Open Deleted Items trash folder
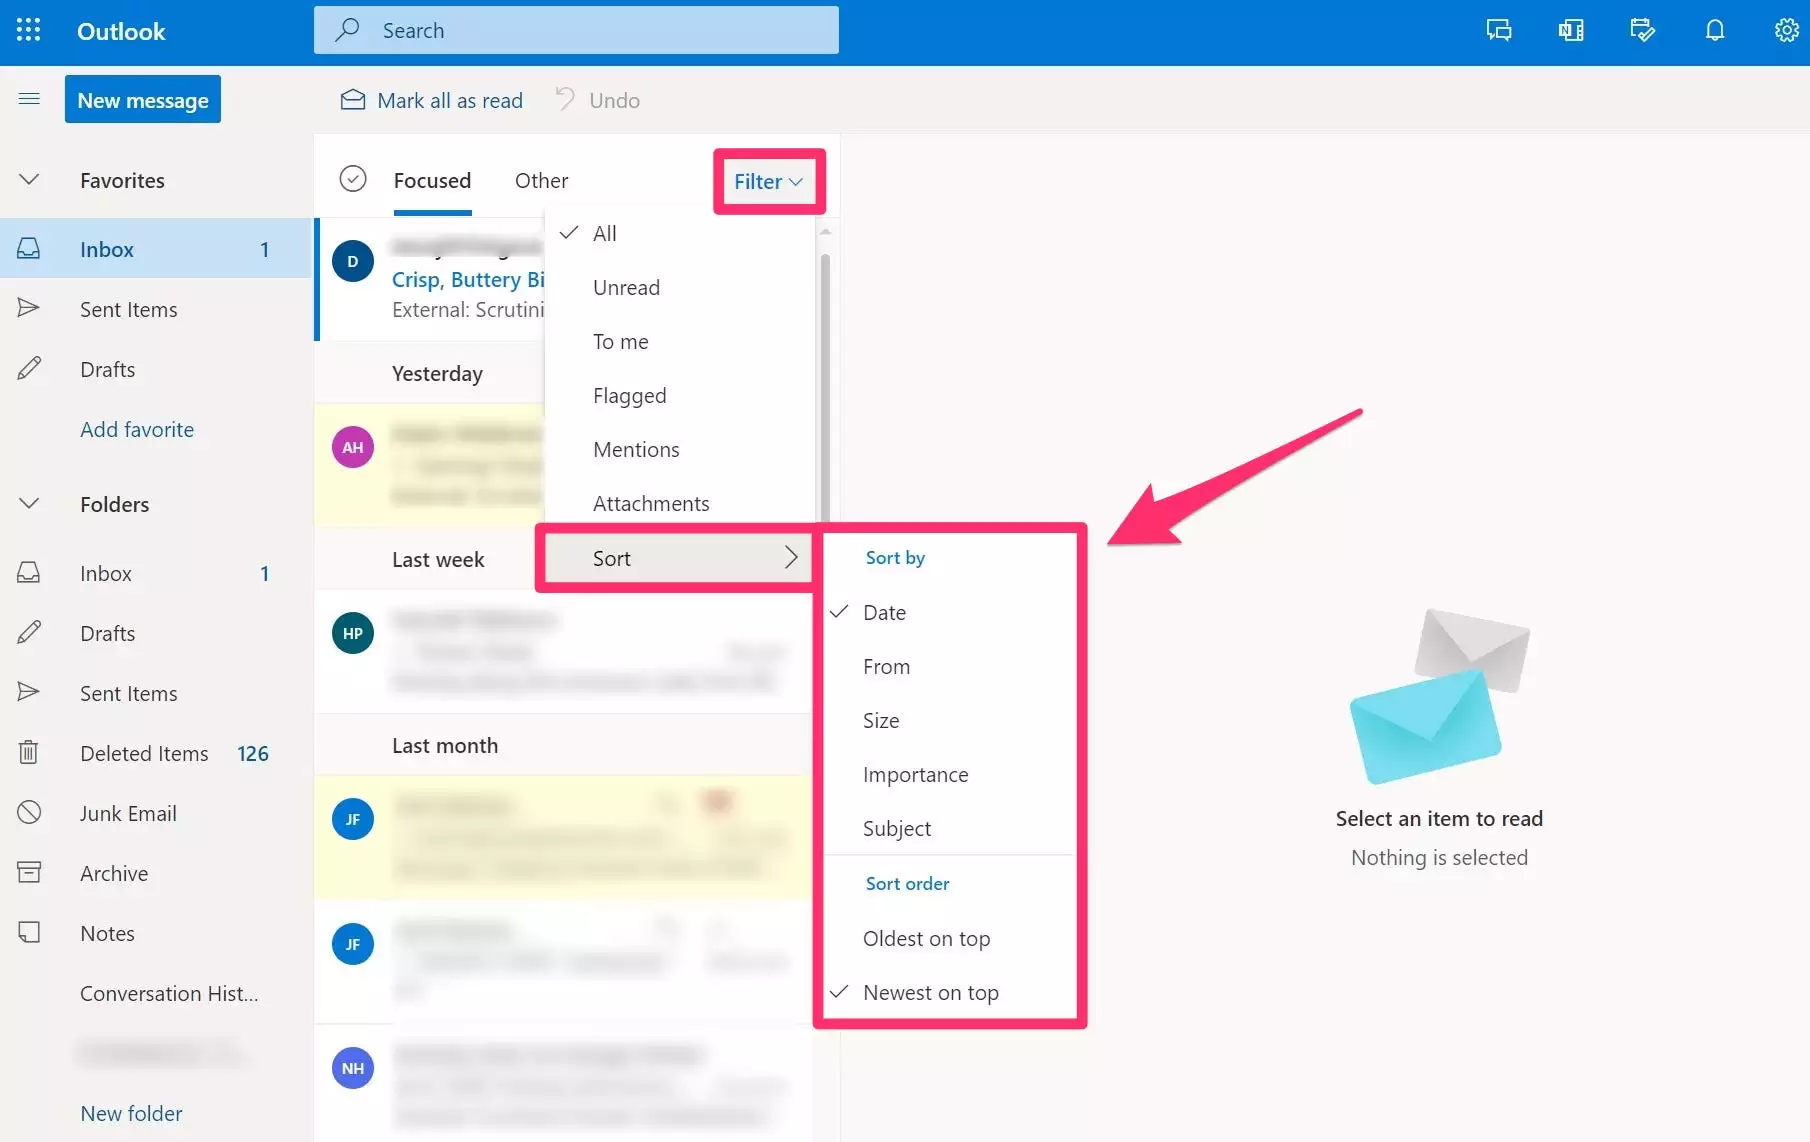The image size is (1810, 1142). [x=144, y=753]
